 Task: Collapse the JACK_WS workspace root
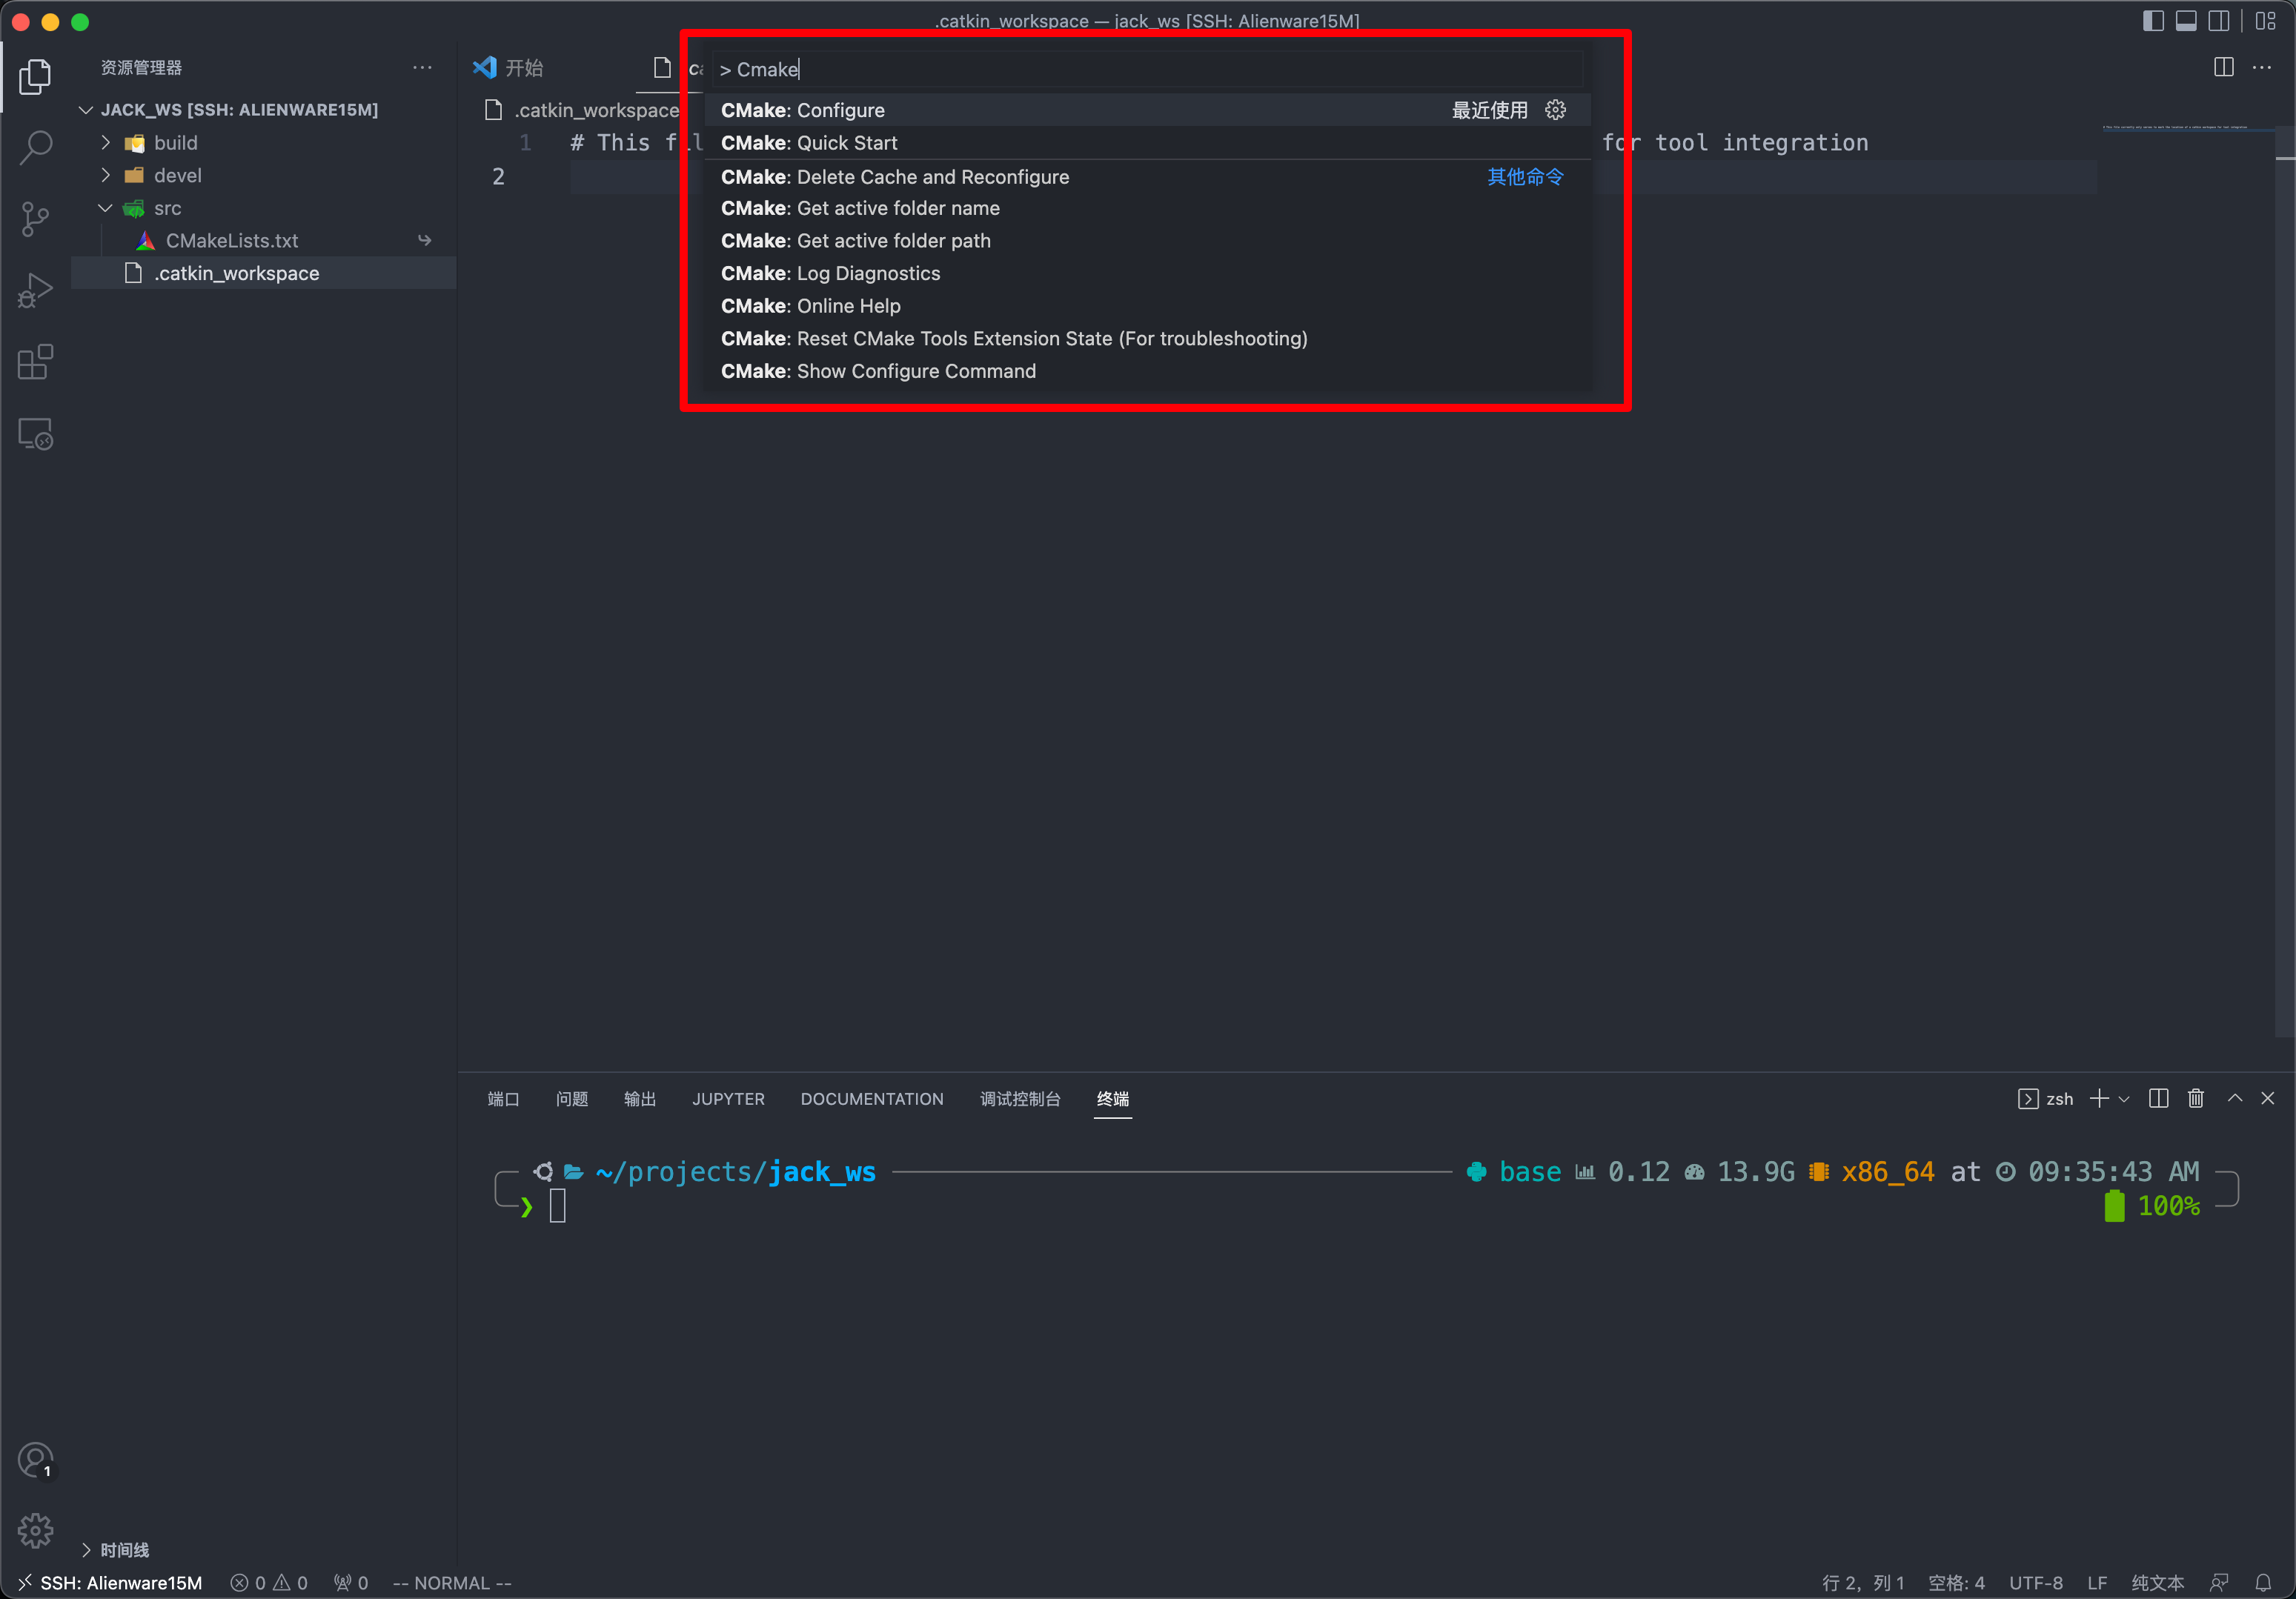[x=264, y=110]
